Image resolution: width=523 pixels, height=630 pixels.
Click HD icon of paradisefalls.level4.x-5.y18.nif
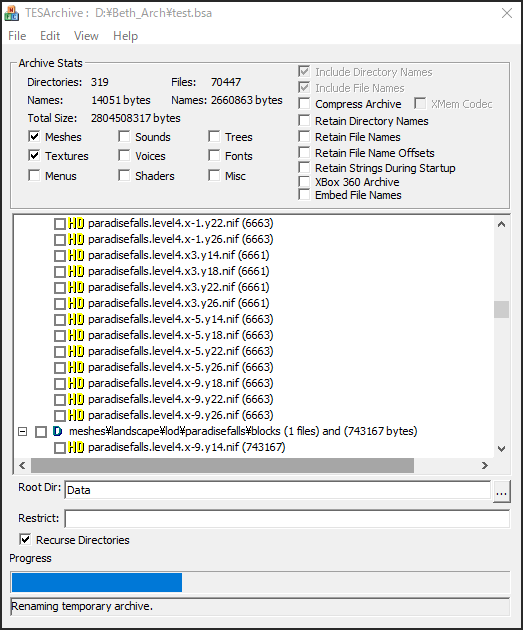pos(76,335)
